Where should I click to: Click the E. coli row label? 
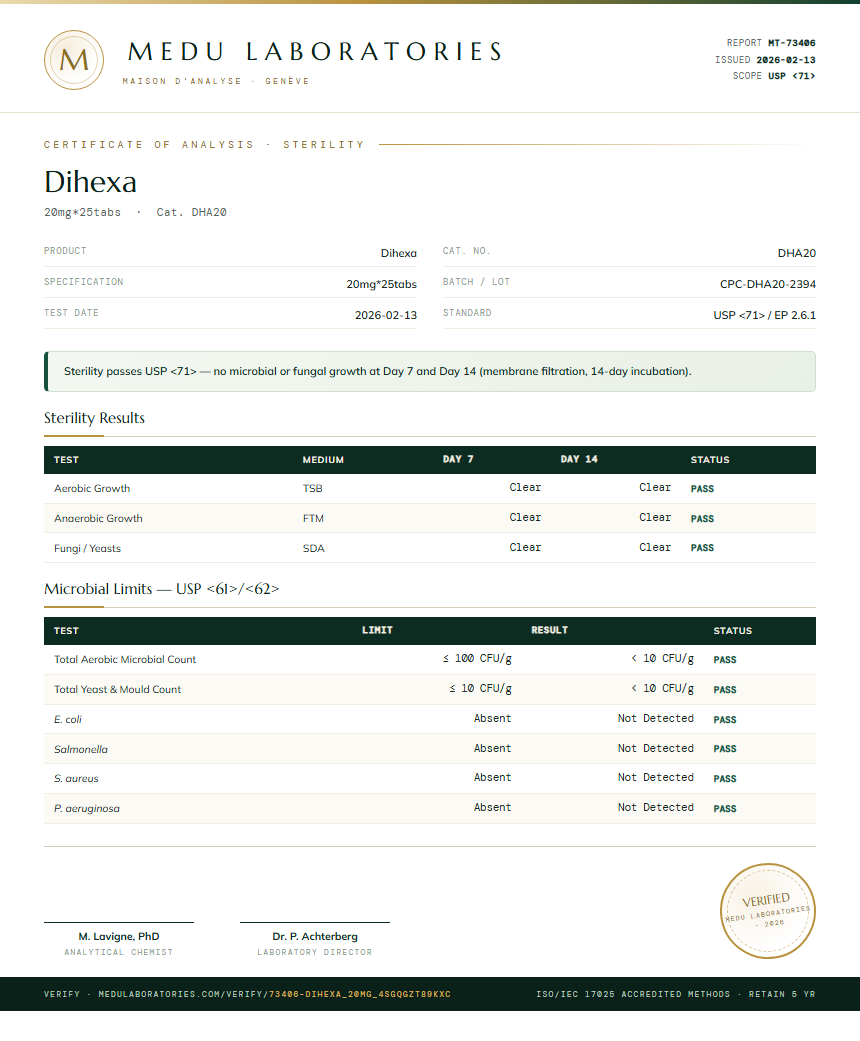(68, 719)
